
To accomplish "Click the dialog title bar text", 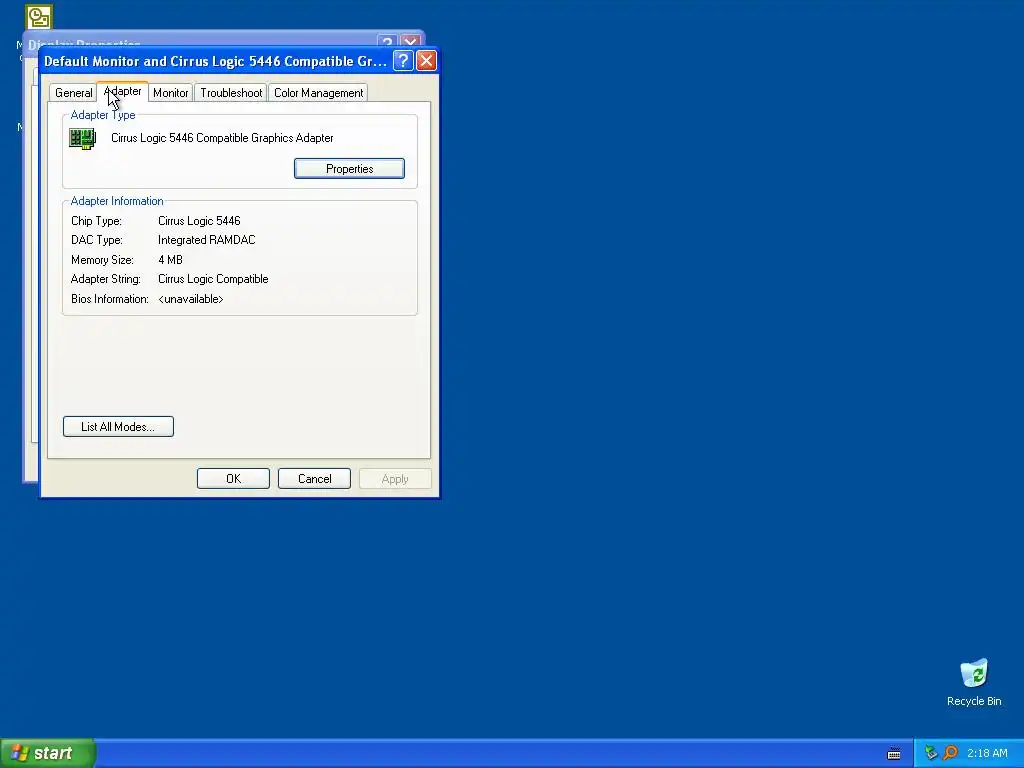I will [216, 61].
